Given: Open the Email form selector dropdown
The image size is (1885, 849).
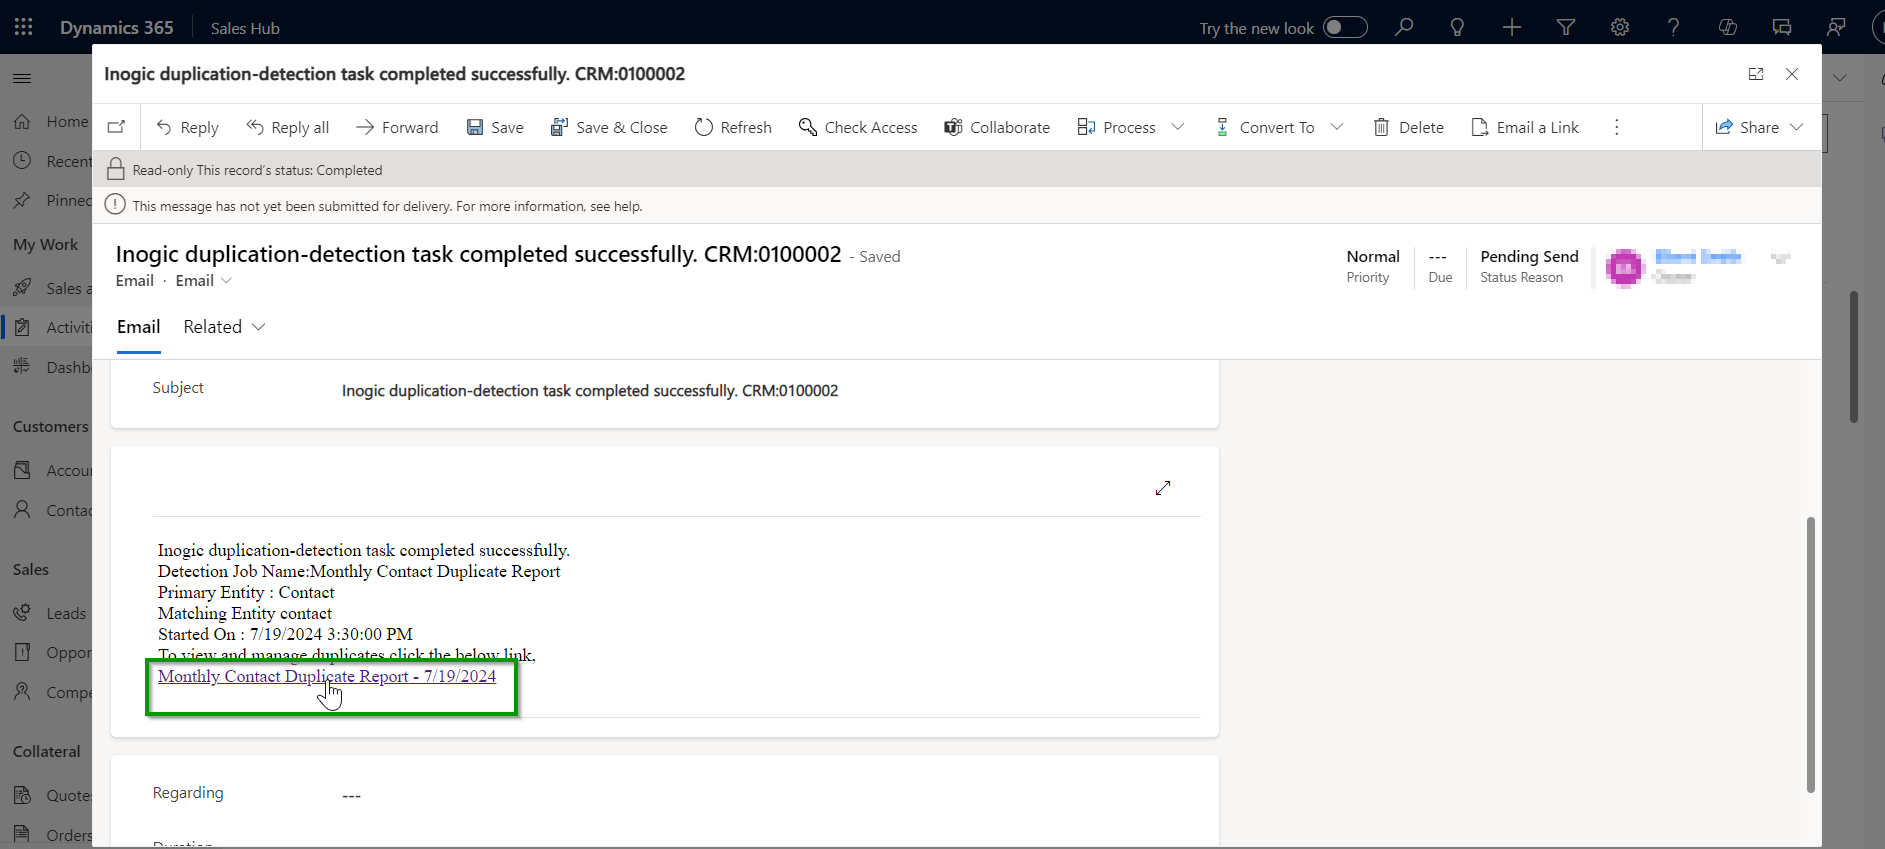Looking at the screenshot, I should (204, 281).
